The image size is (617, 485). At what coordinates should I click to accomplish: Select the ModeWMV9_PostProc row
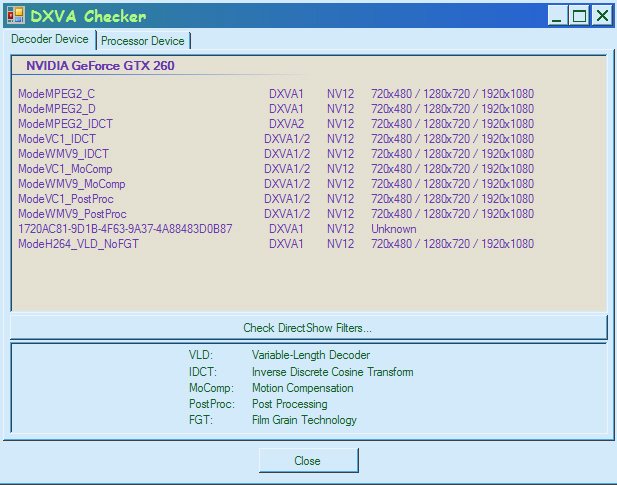point(276,214)
